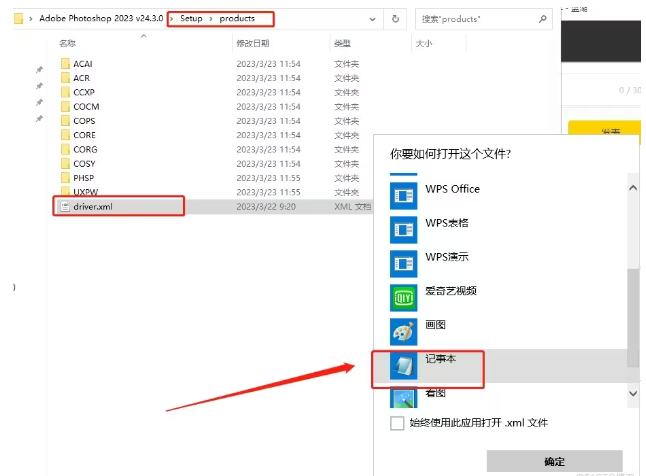
Task: Click the first quick access pin icon
Action: (39, 70)
